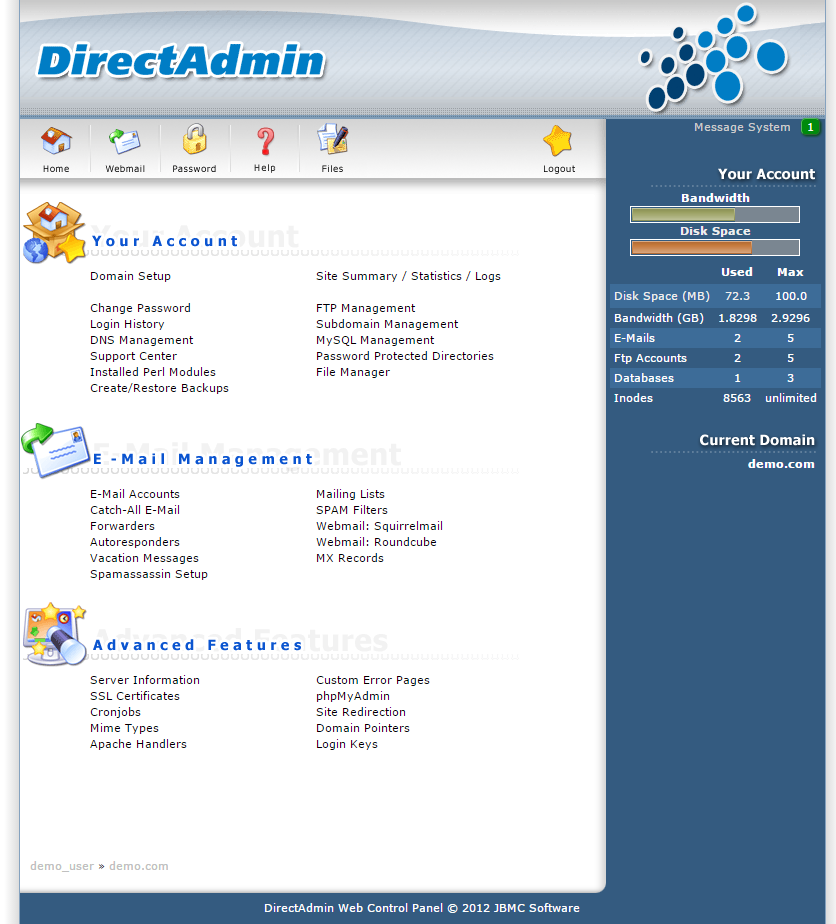This screenshot has width=836, height=924.
Task: Click the Inodes value 8563
Action: (x=737, y=398)
